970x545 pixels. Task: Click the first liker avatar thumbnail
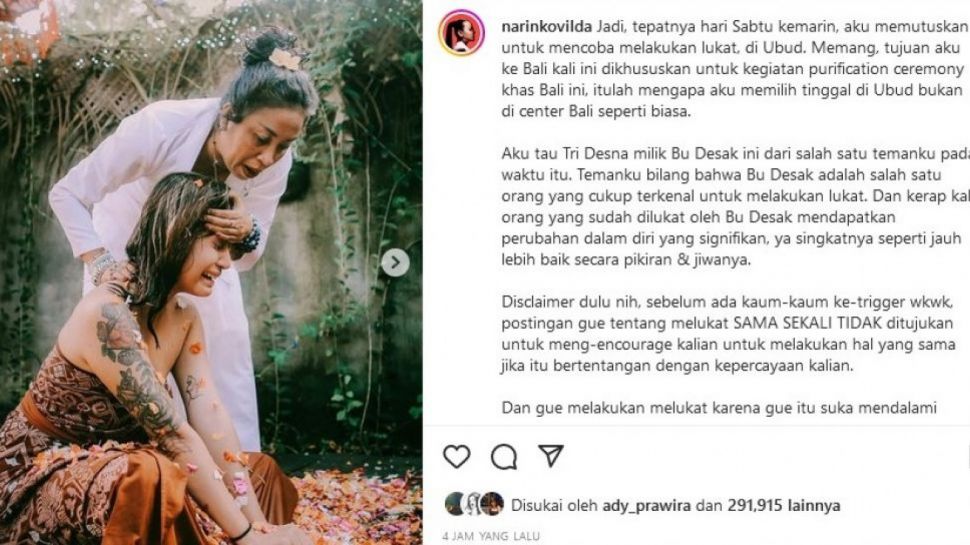(455, 504)
